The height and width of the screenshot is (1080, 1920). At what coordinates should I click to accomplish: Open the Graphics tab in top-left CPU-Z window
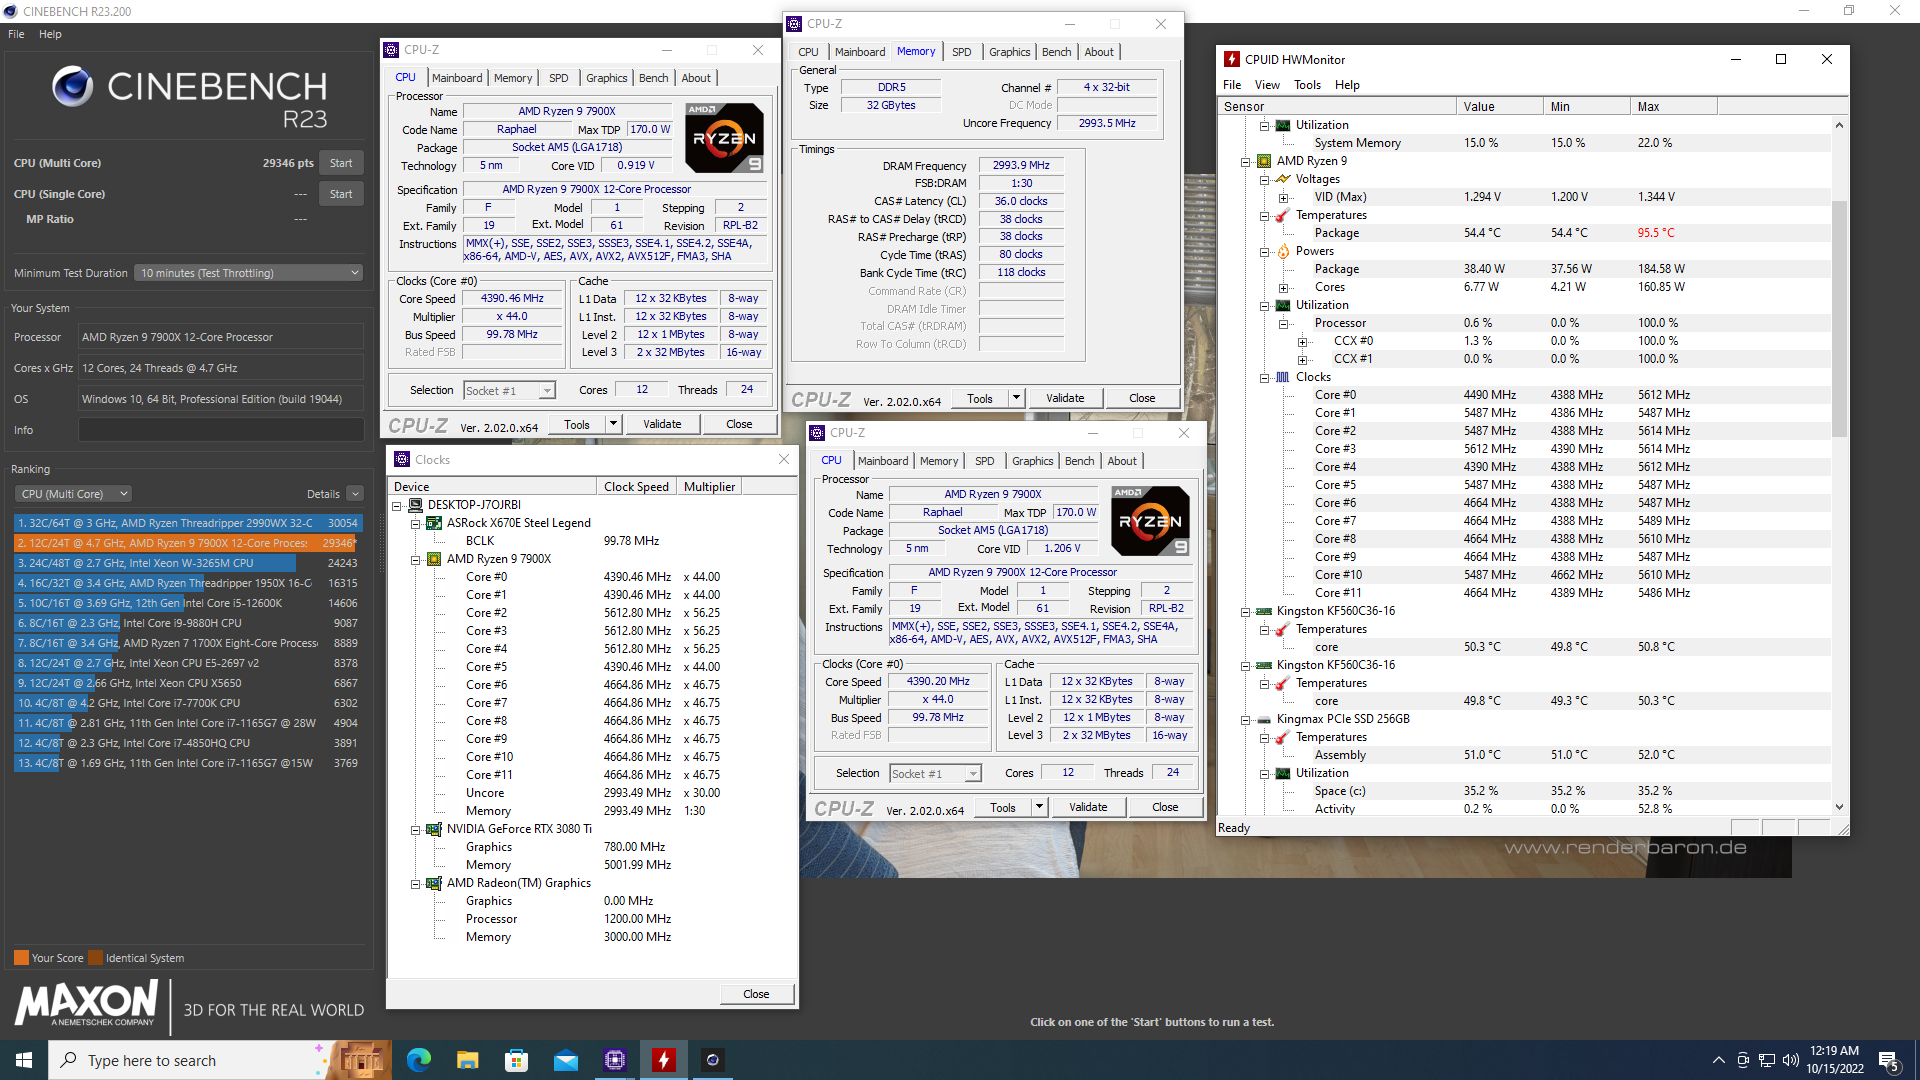(x=606, y=78)
